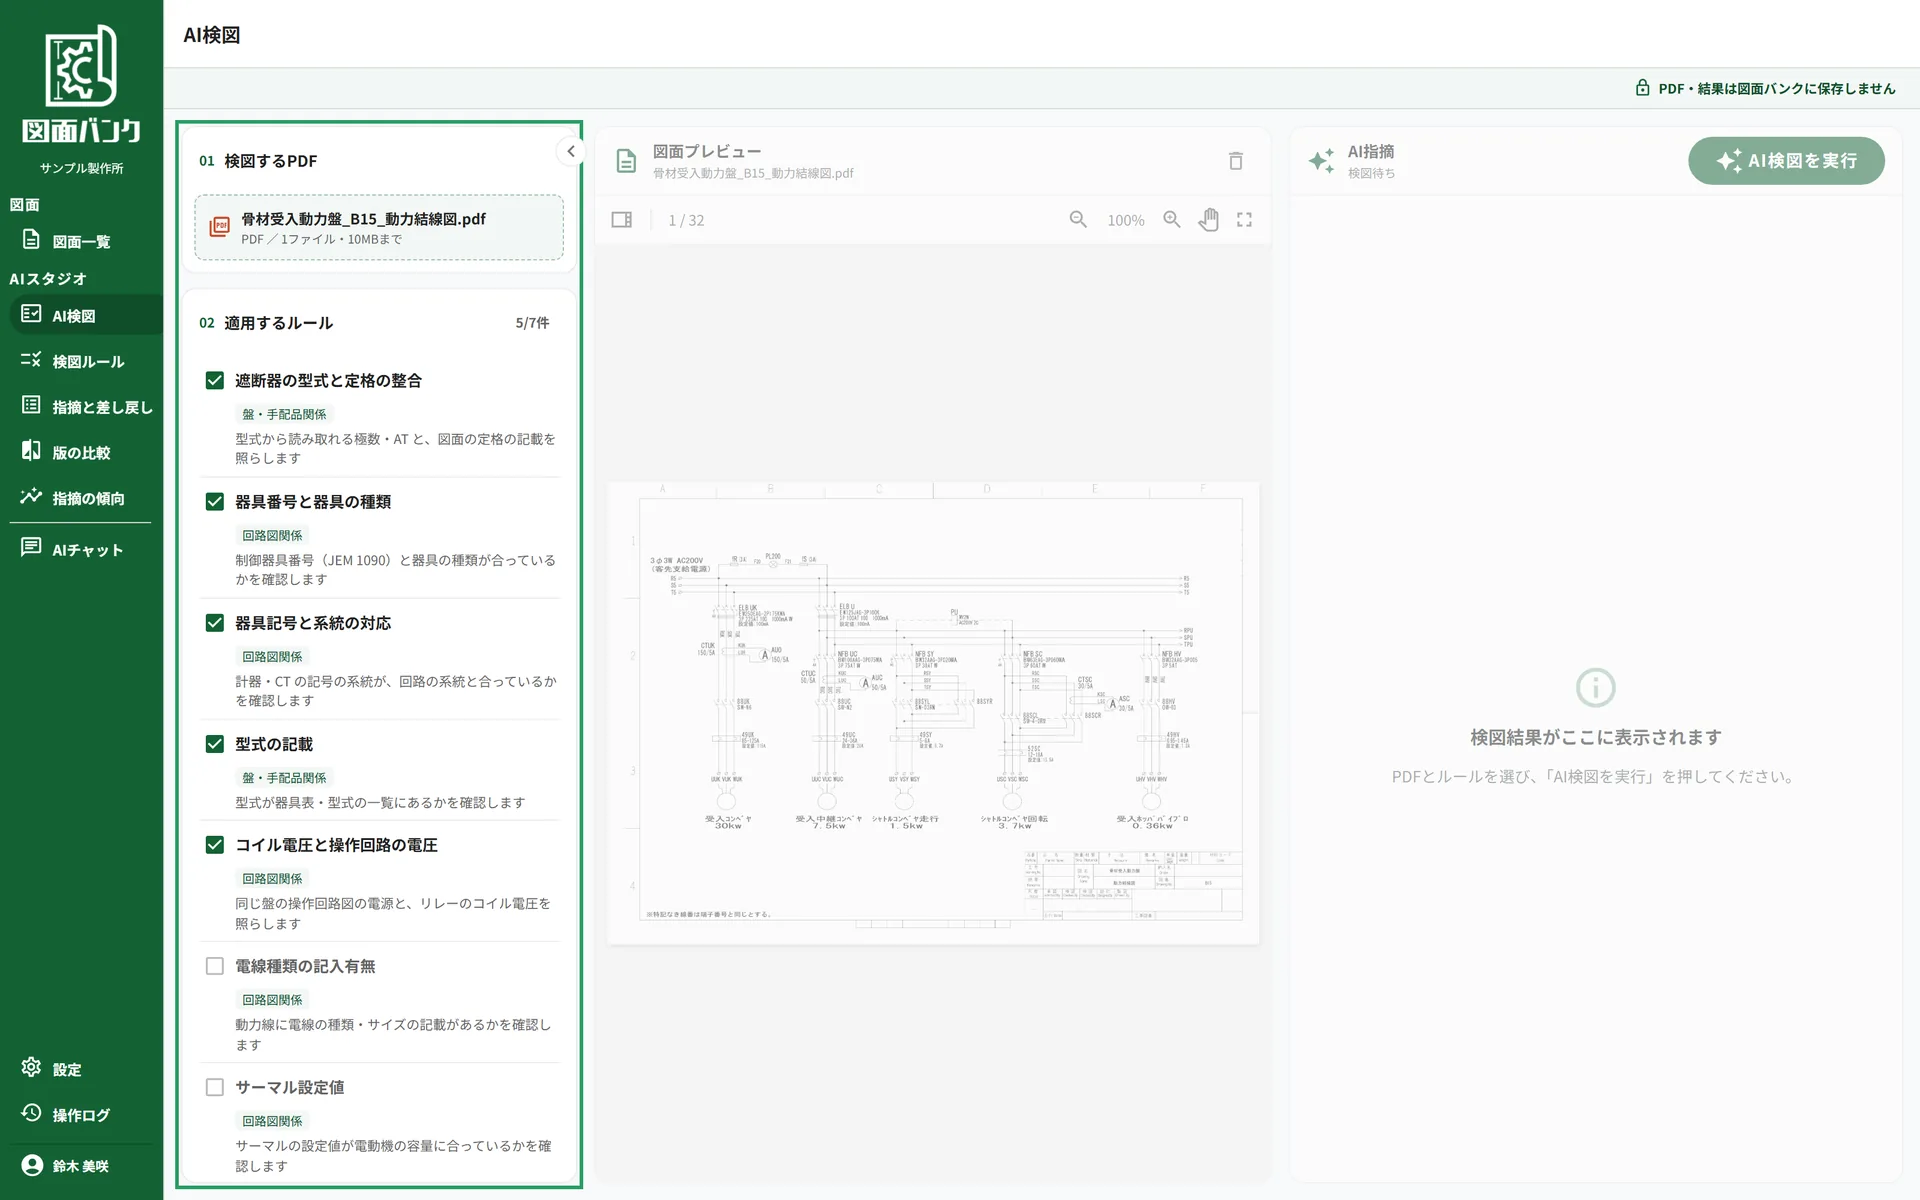This screenshot has height=1200, width=1920.
Task: Click the page indicator 1 / 32
Action: [686, 221]
